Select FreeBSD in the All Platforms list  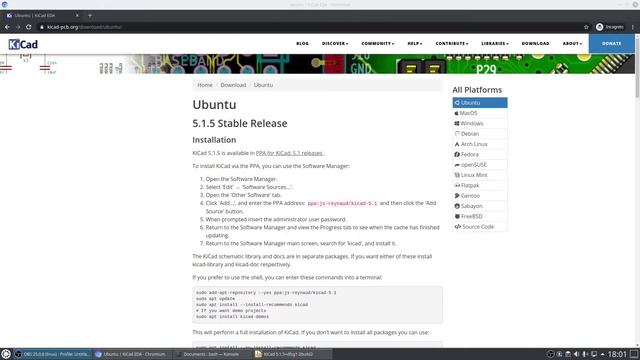point(480,216)
